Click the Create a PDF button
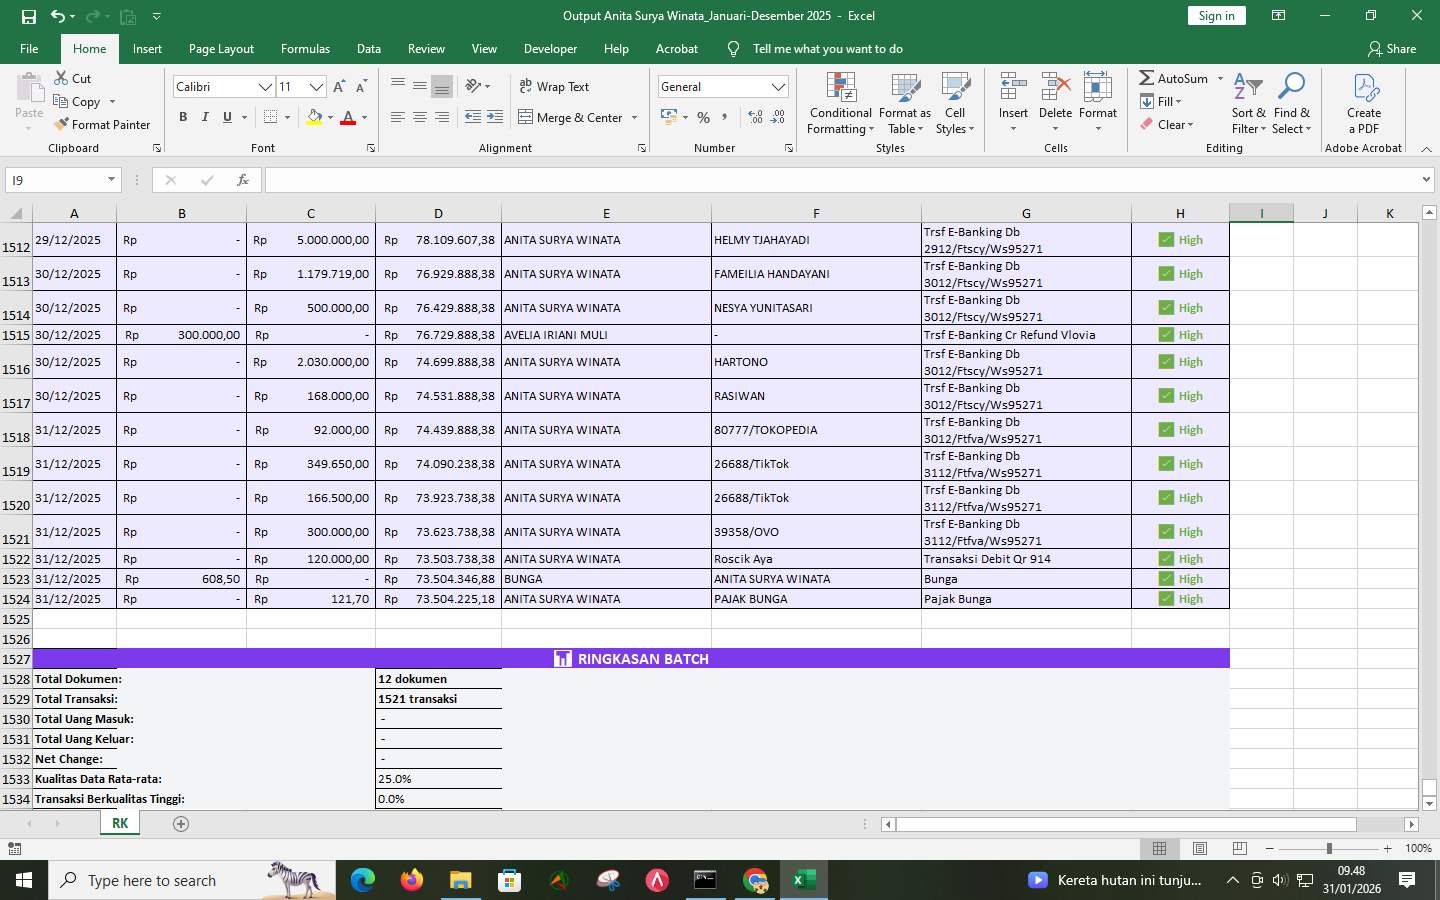Viewport: 1440px width, 900px height. pyautogui.click(x=1363, y=105)
